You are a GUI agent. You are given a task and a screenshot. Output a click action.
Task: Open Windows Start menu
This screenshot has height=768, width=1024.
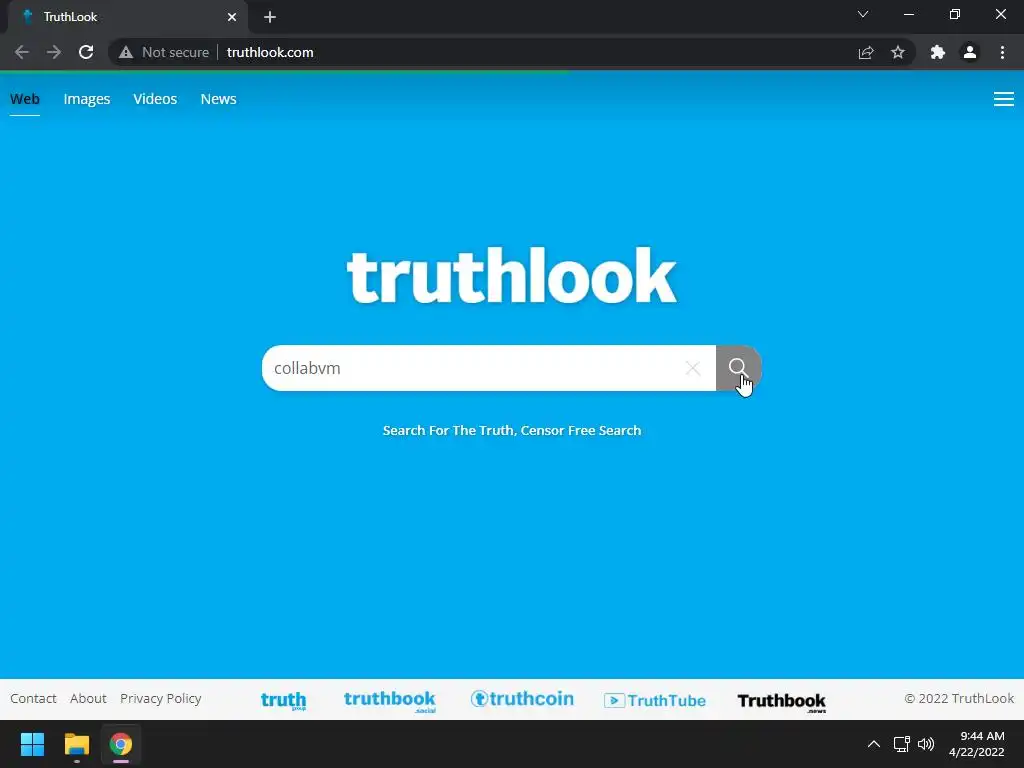tap(32, 744)
